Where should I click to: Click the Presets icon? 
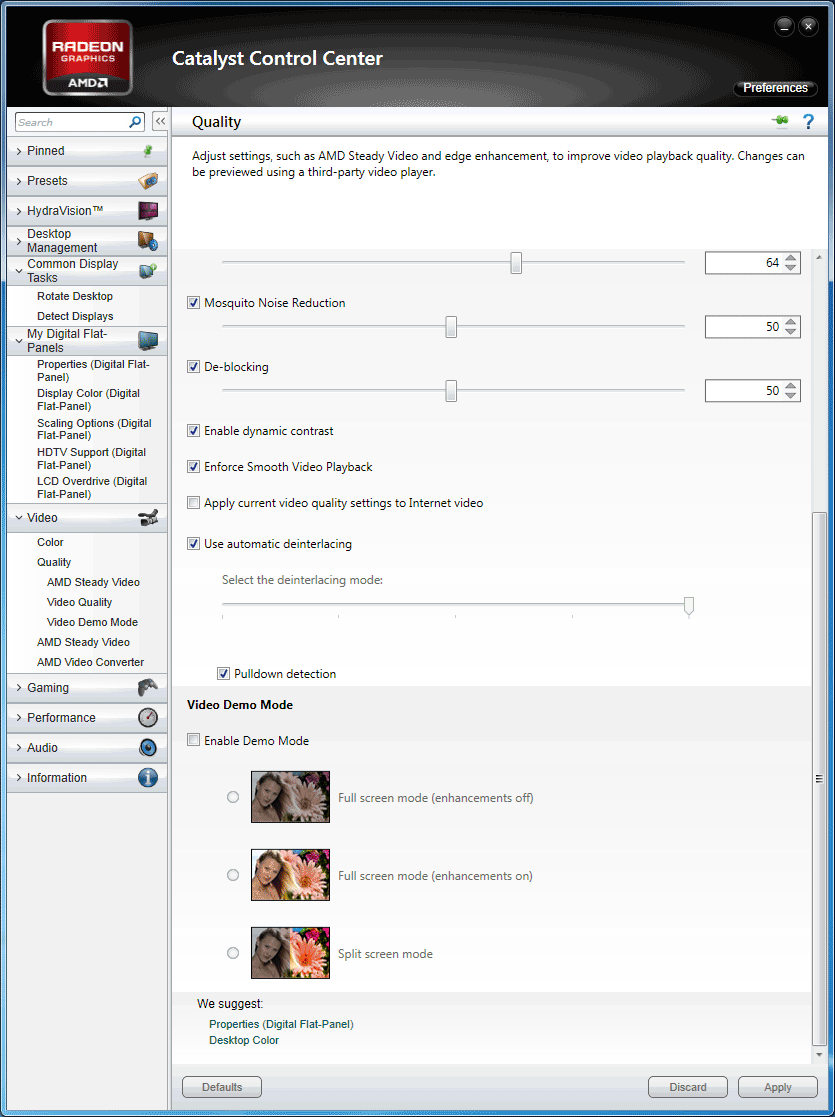147,181
